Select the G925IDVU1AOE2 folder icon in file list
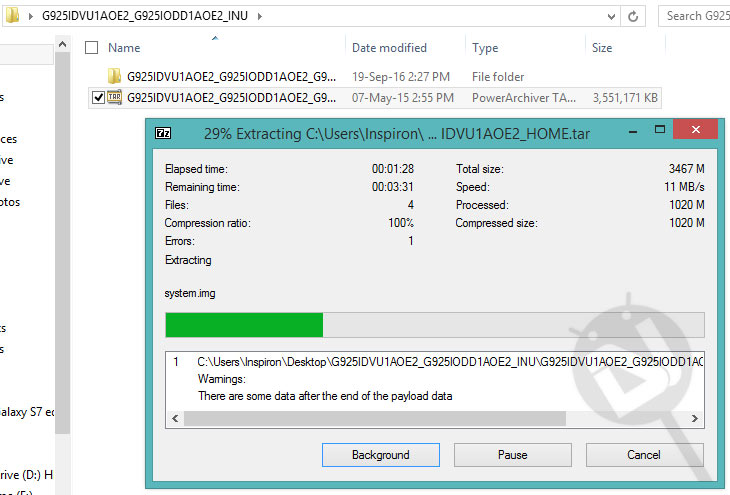Screen dimensions: 730x495 114,76
